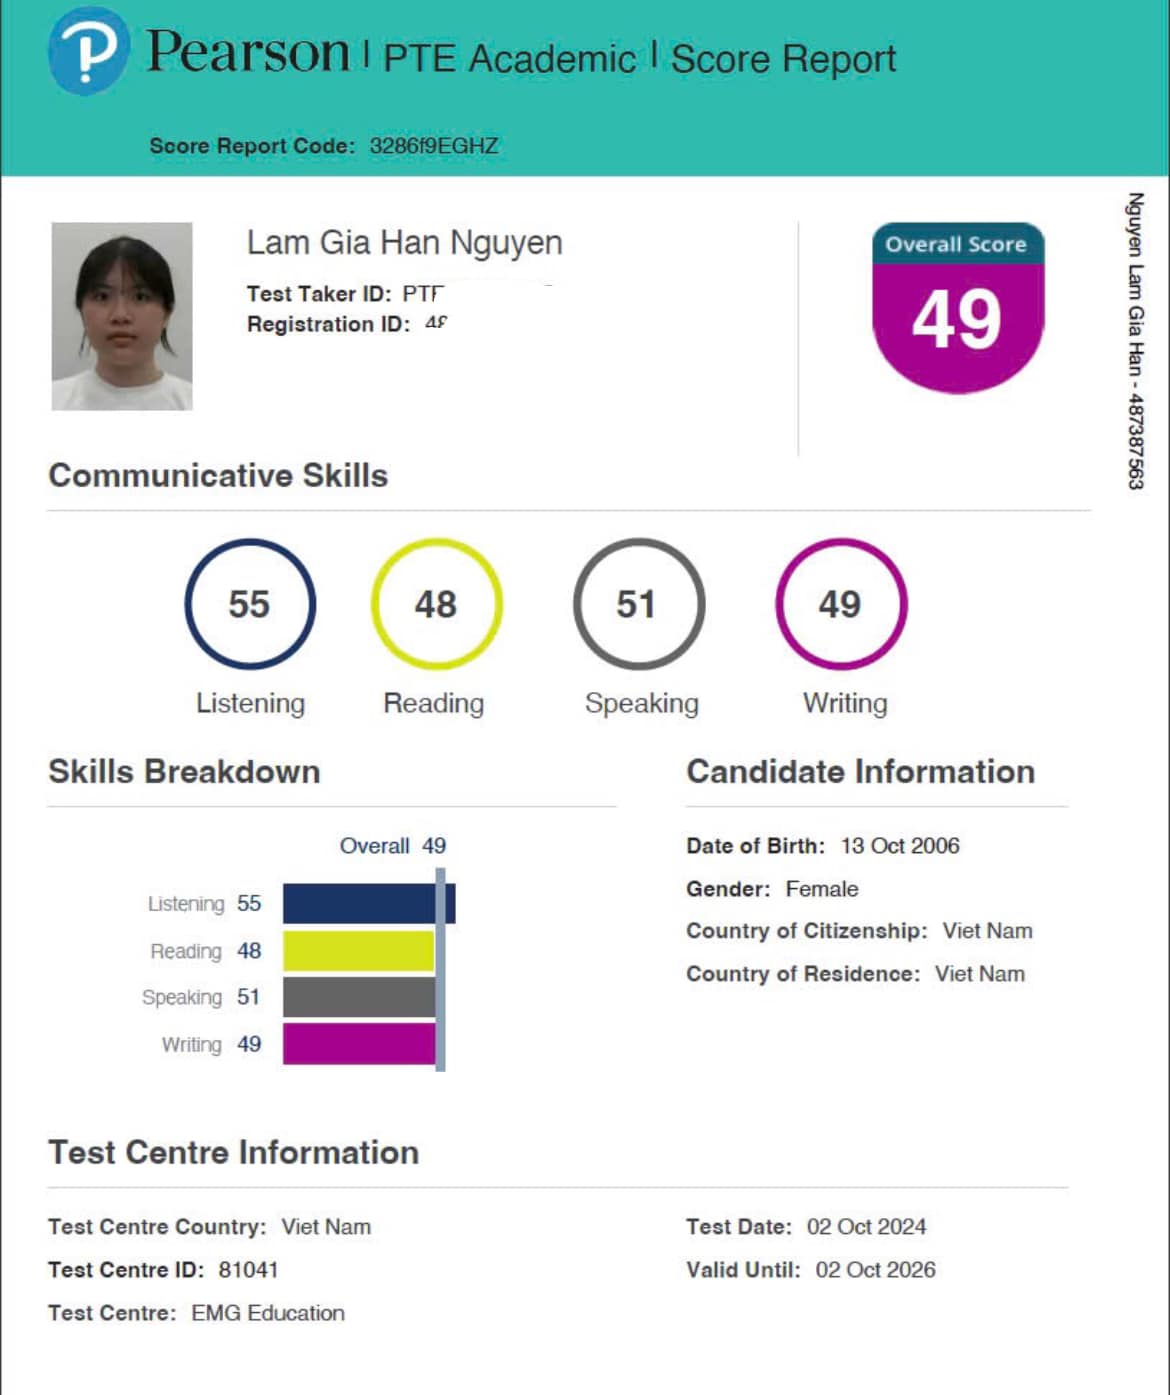Click the Overall 49 label above the chart
This screenshot has height=1395, width=1170.
point(393,846)
